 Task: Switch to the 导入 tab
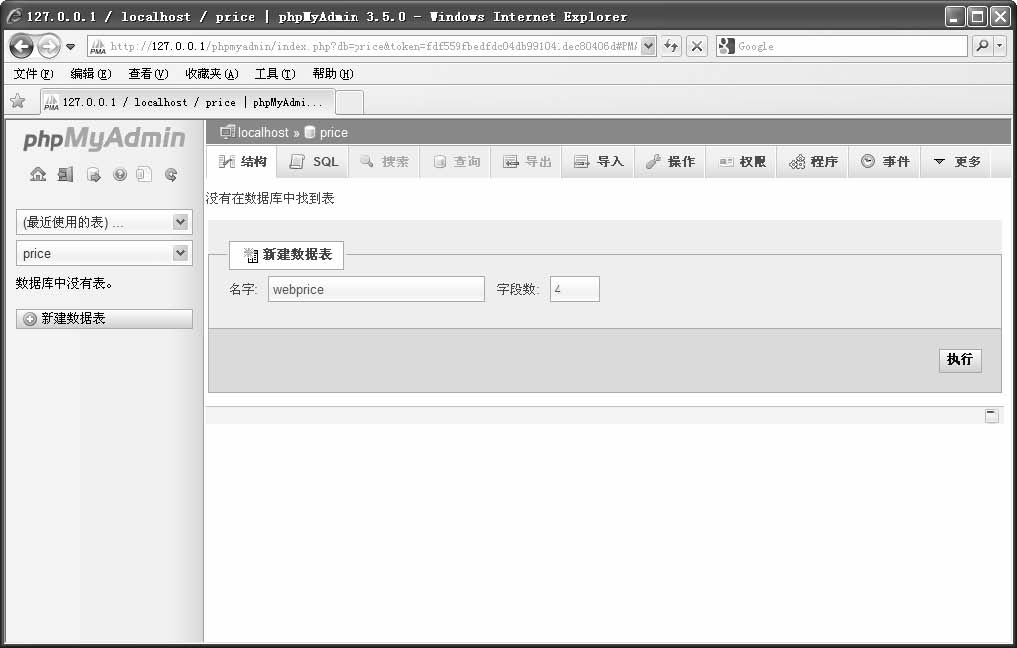click(599, 162)
